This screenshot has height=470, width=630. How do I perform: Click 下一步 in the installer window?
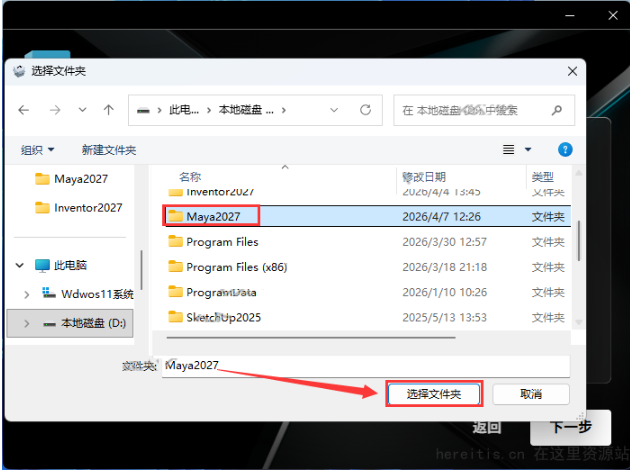pos(571,427)
